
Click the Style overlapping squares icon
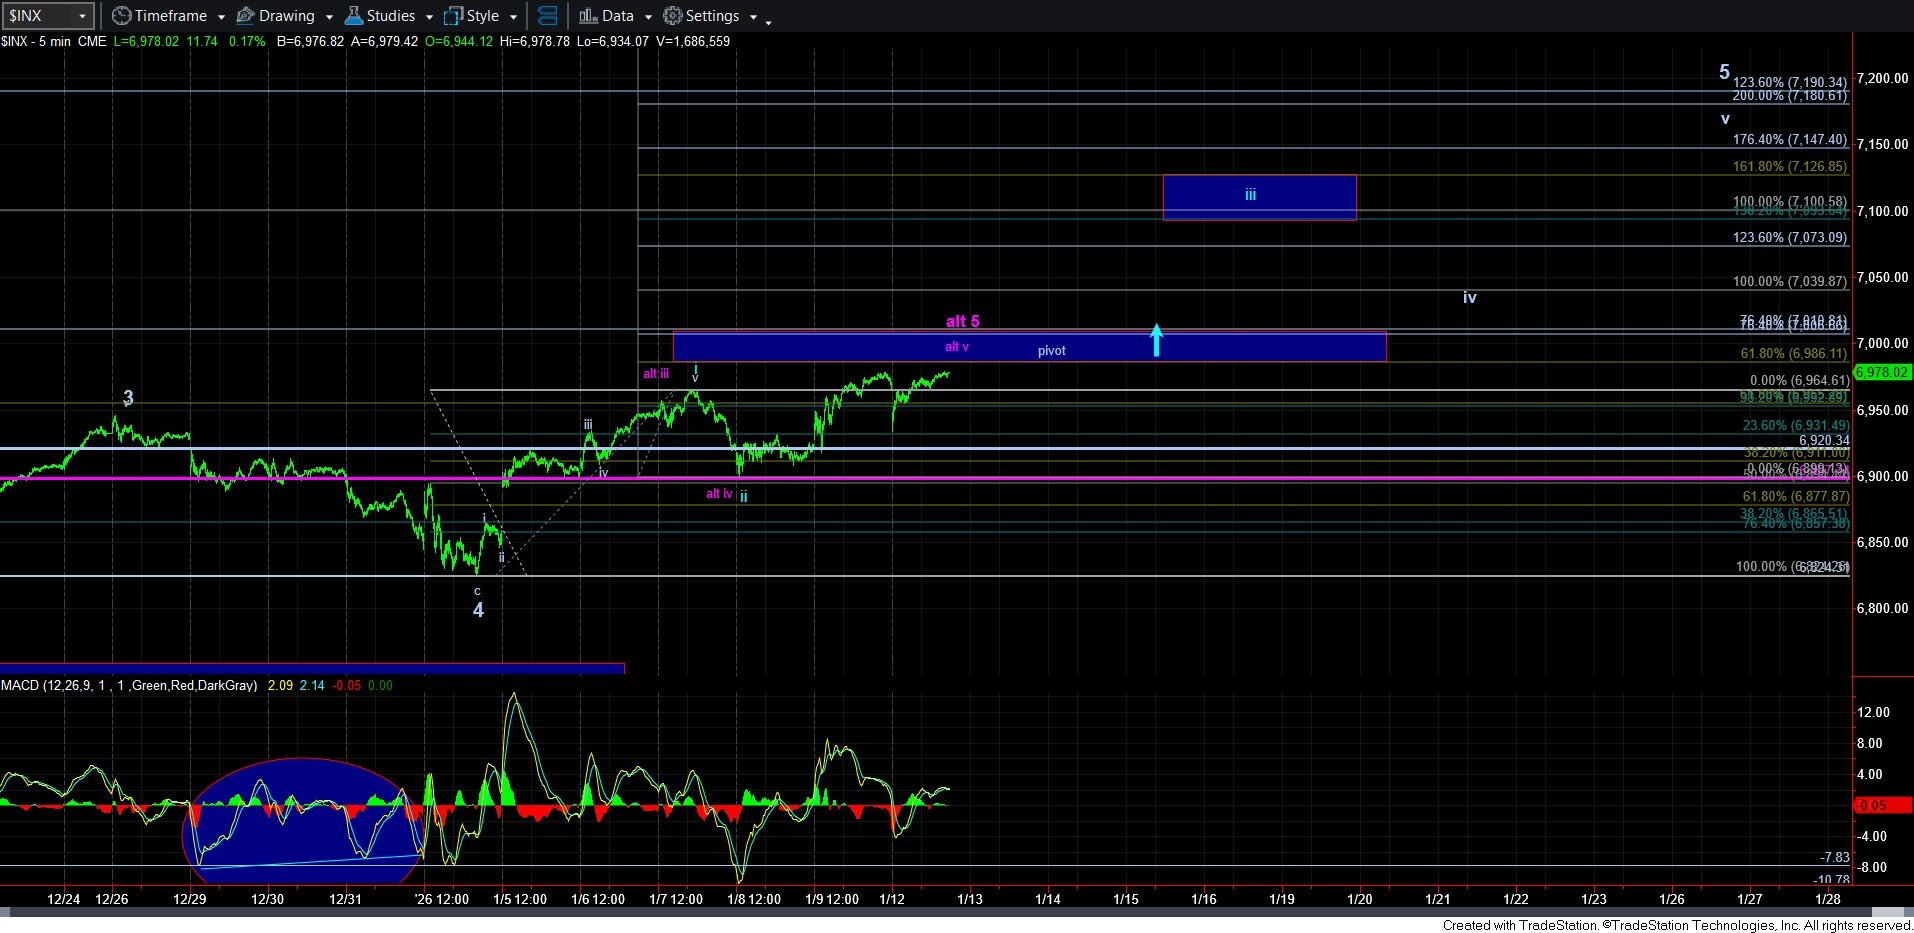pos(453,16)
